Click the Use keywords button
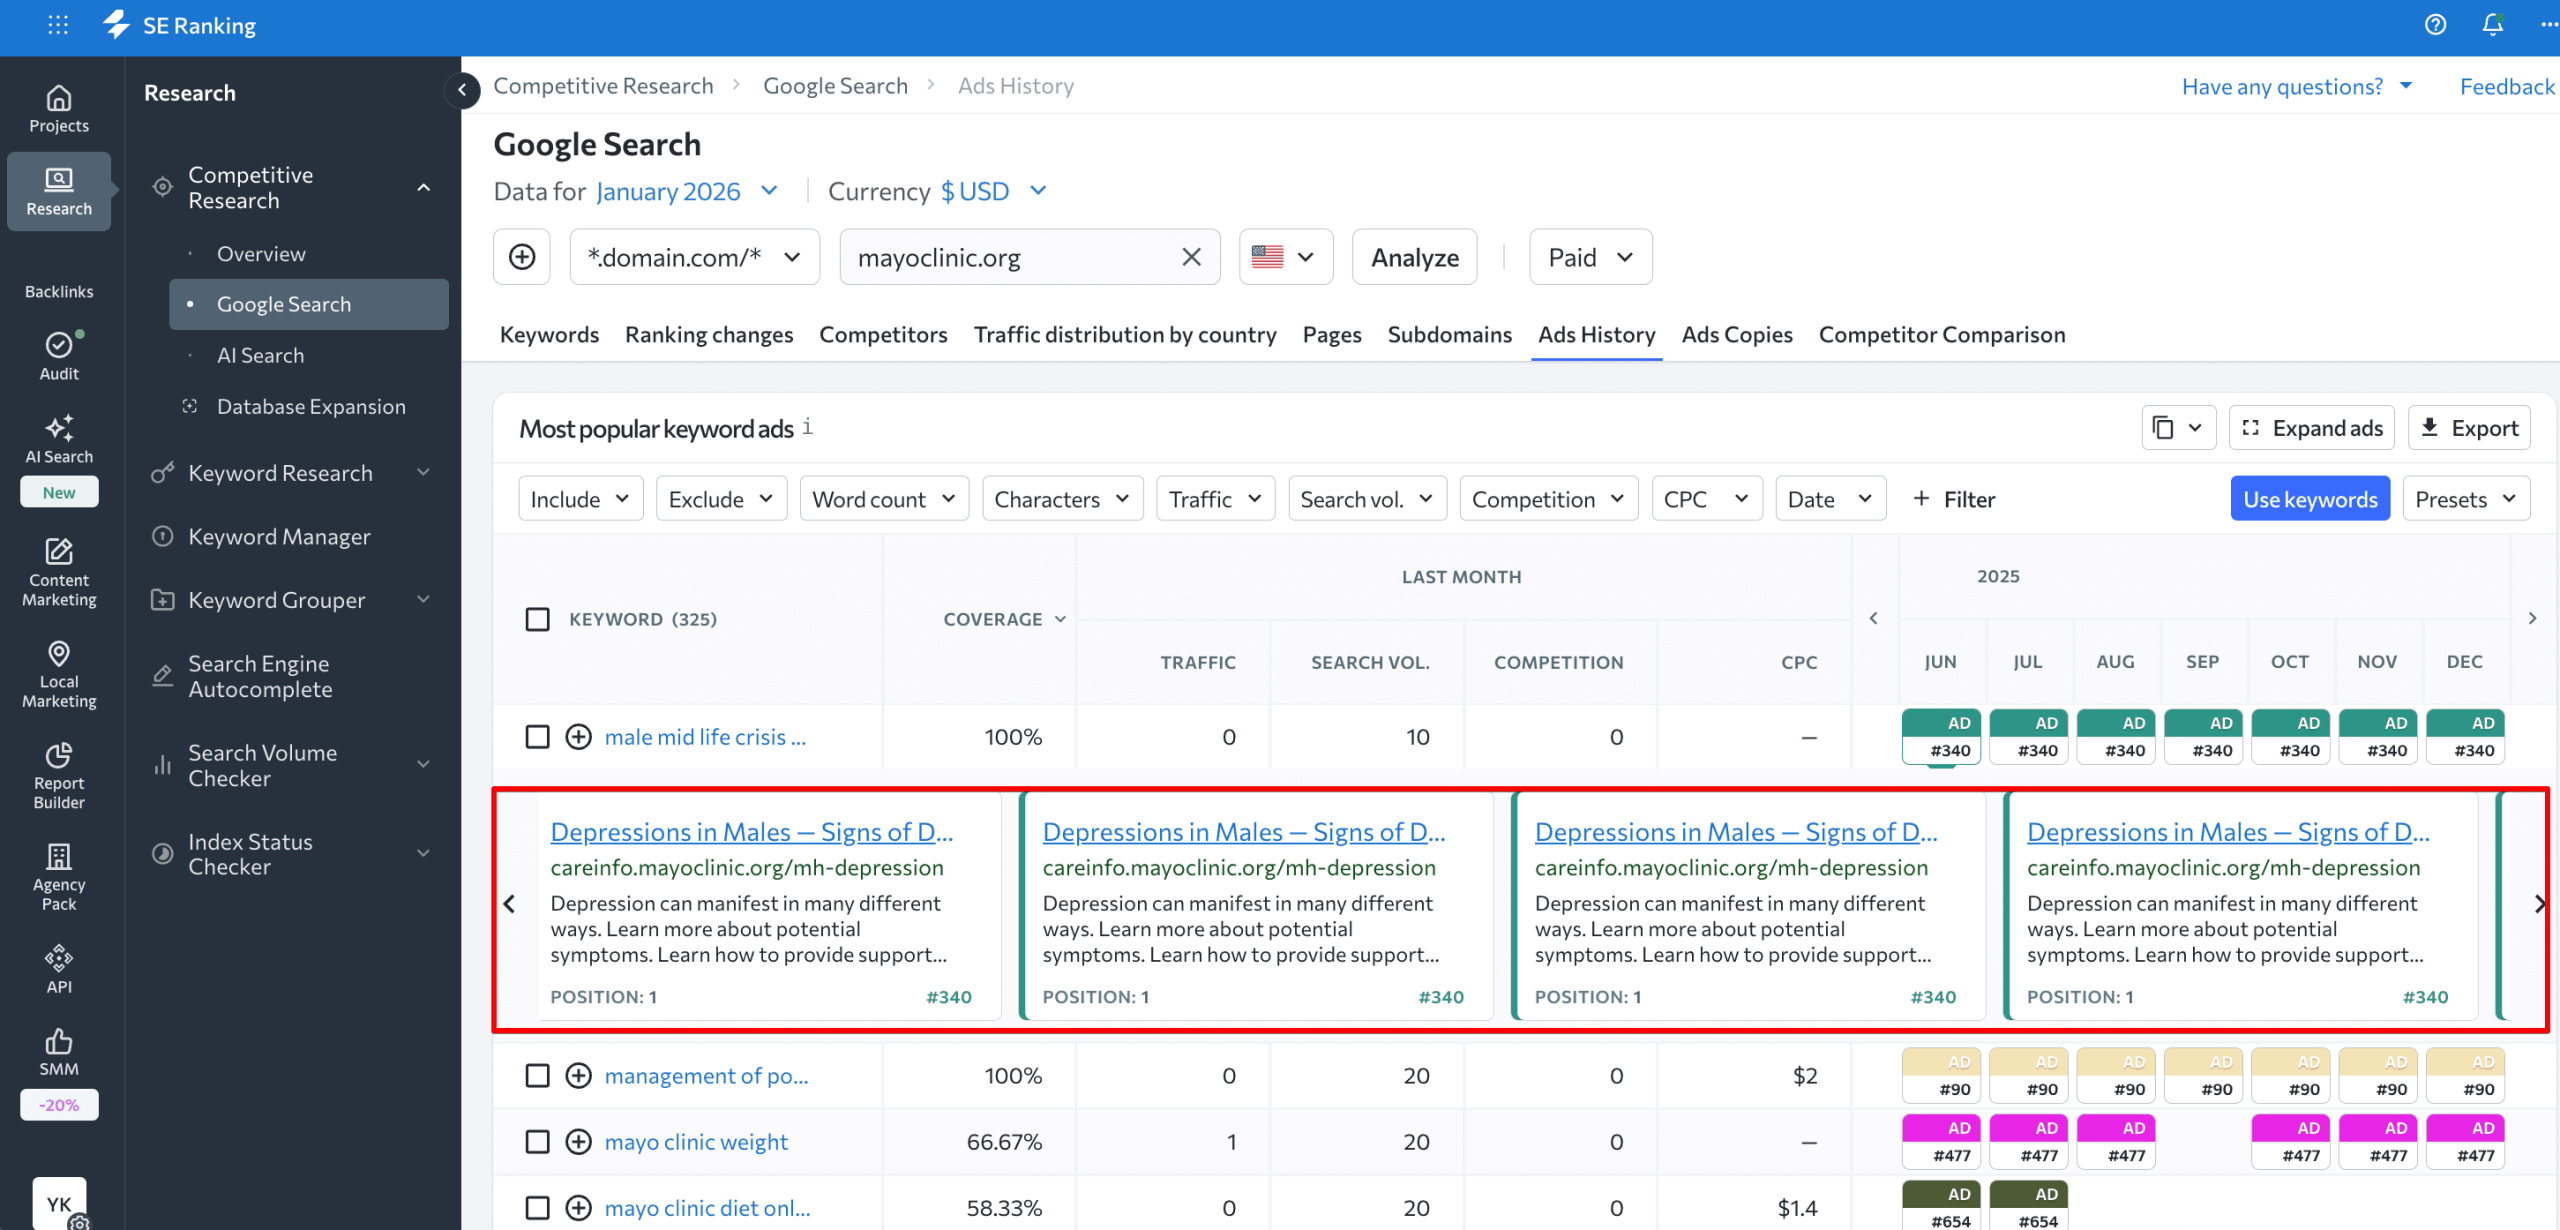 coord(2310,498)
